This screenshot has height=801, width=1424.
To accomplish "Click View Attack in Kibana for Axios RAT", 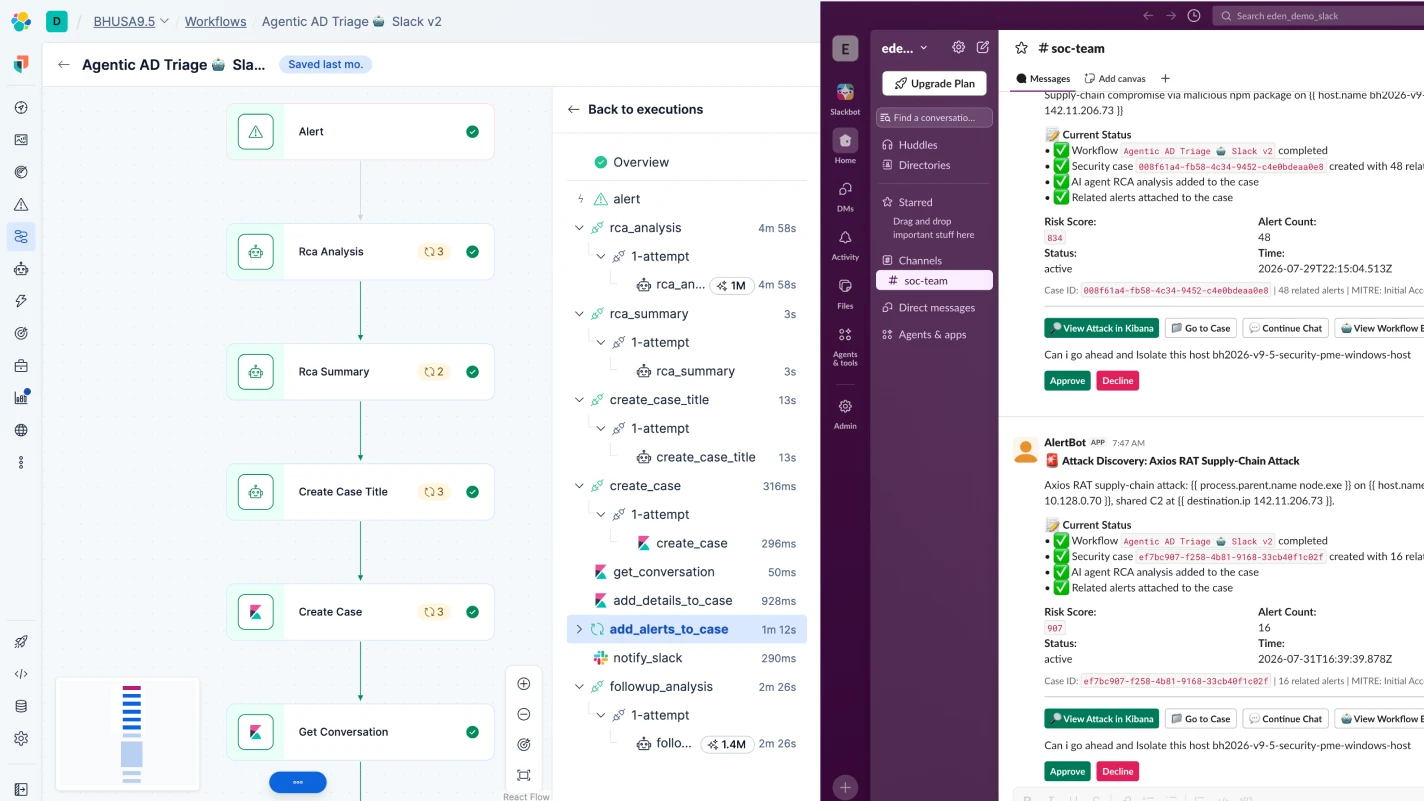I will [x=1101, y=718].
